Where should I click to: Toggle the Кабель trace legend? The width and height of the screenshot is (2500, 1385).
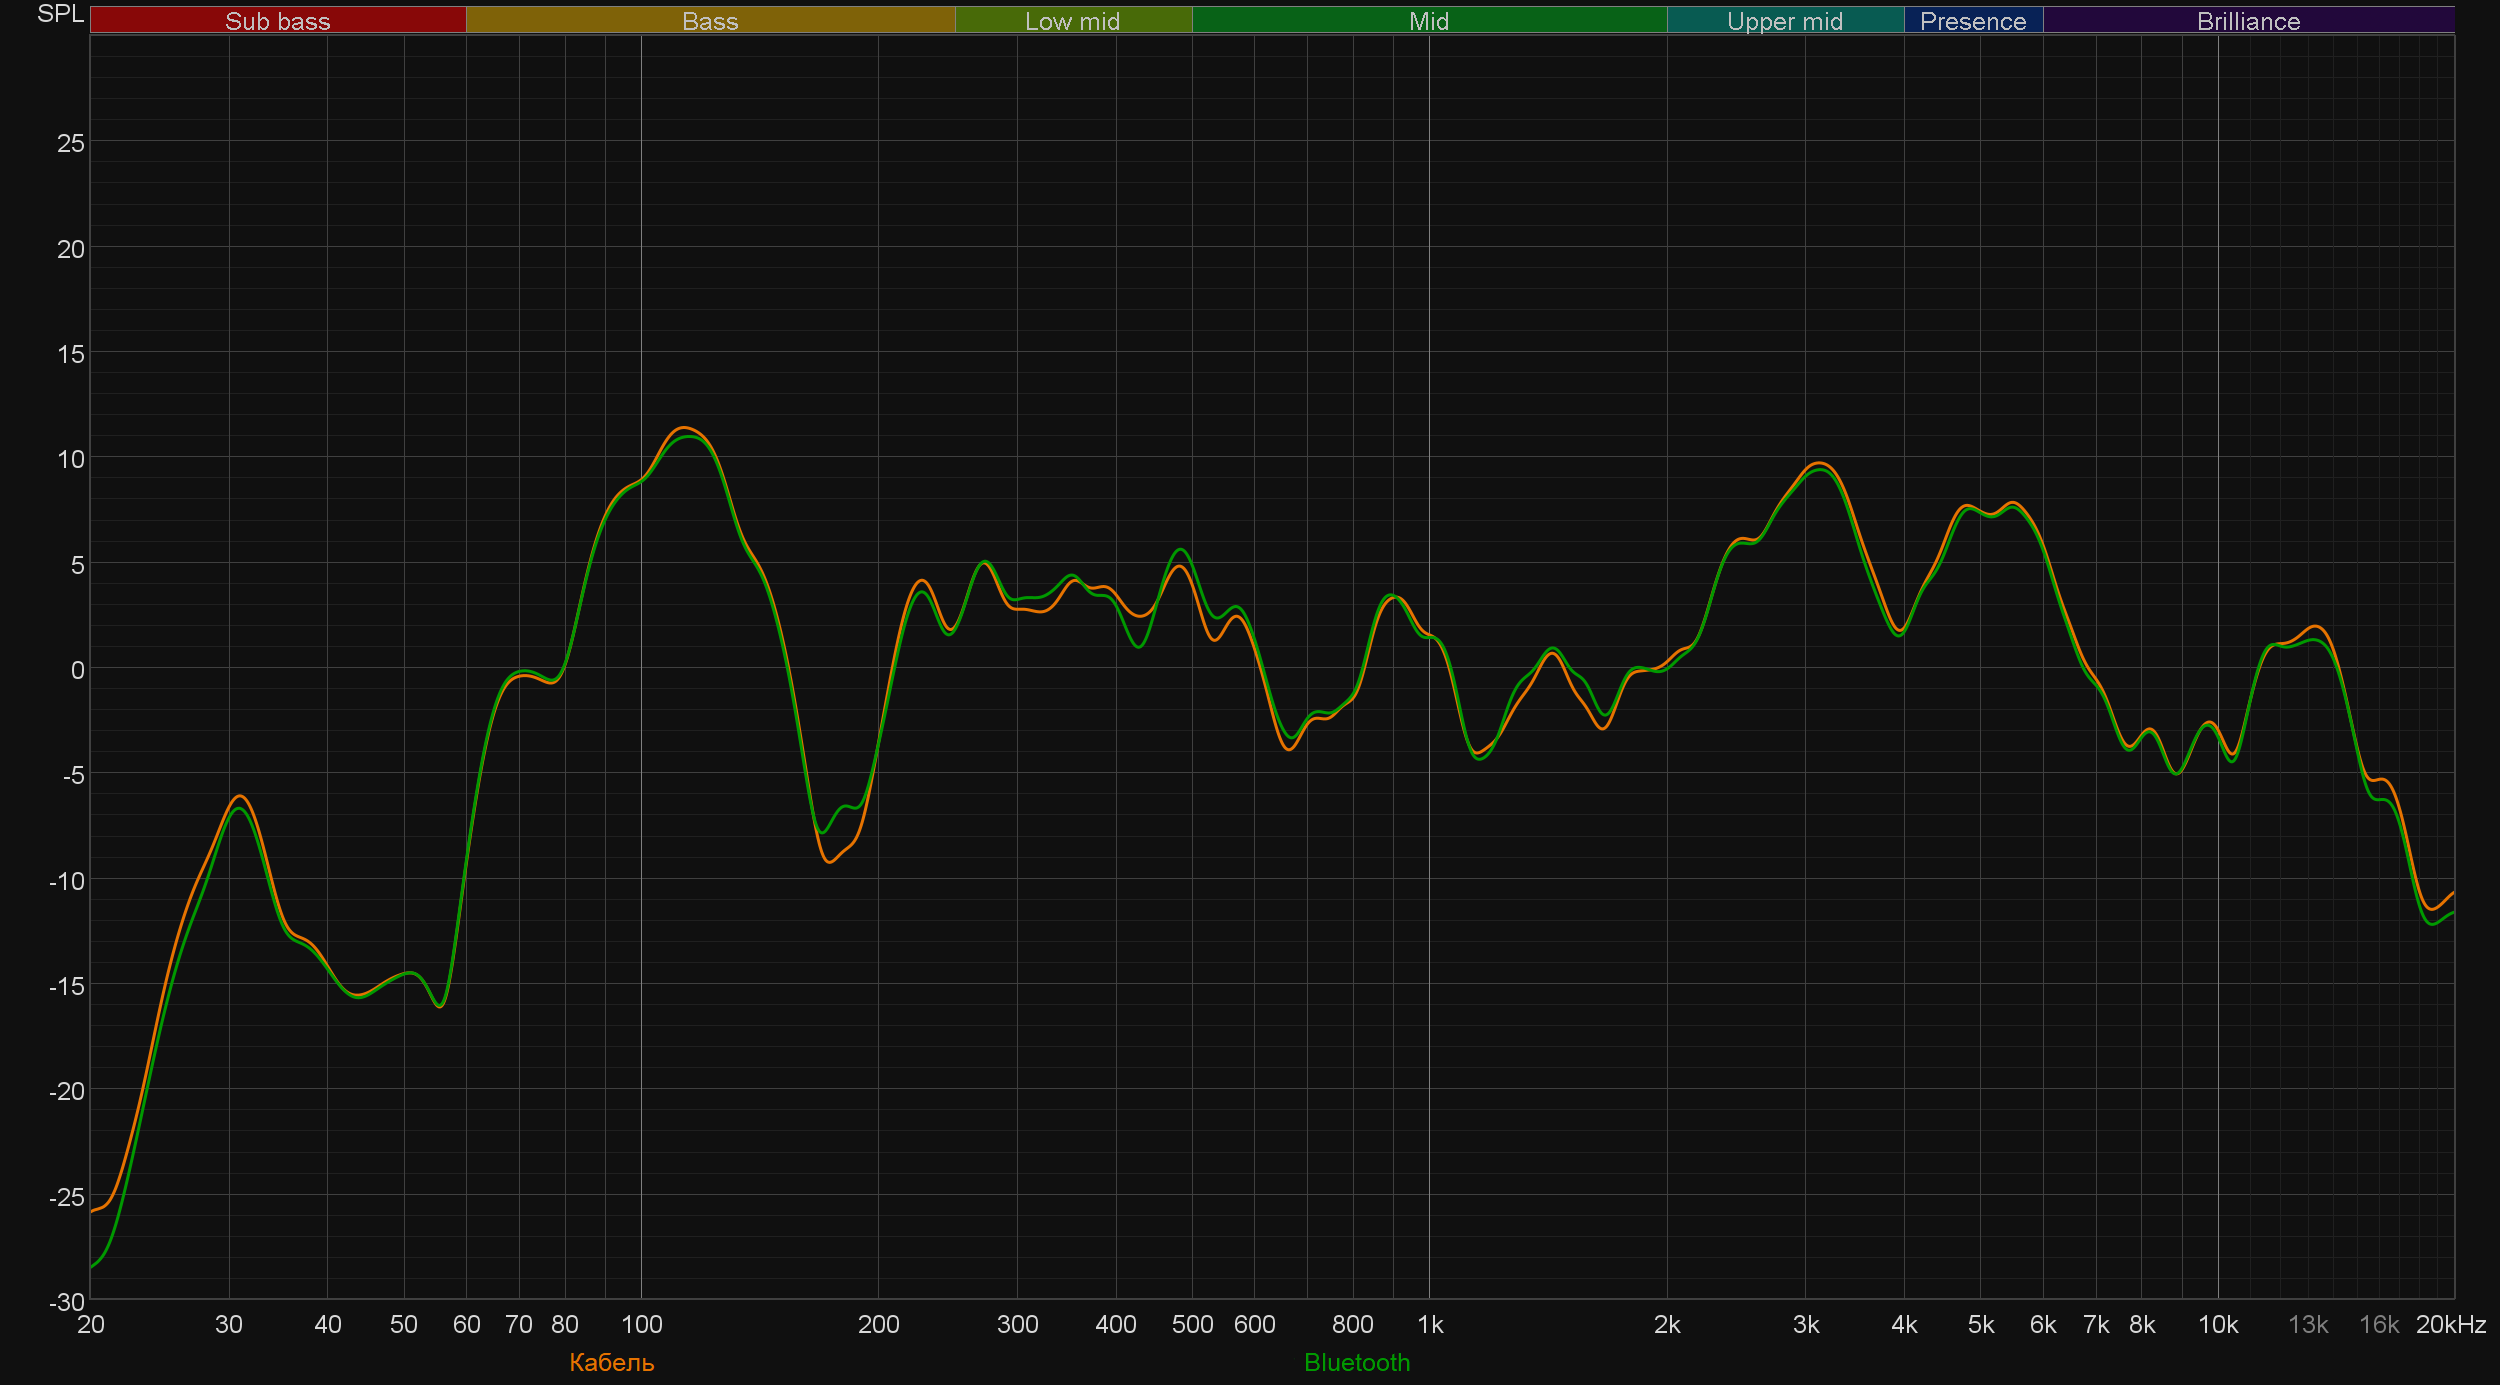(611, 1362)
